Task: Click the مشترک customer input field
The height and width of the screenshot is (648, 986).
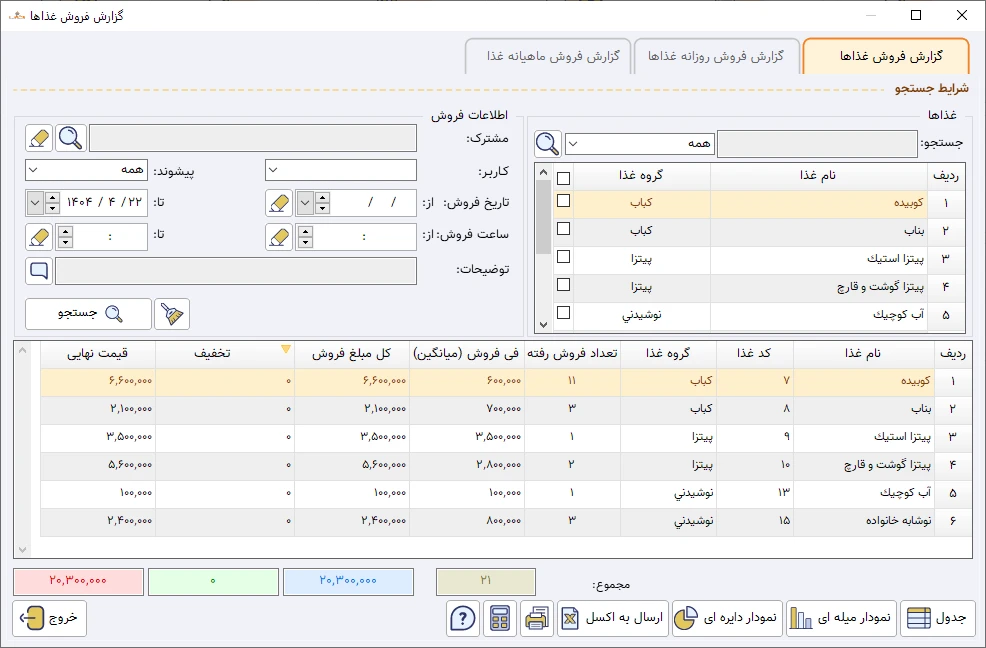Action: click(253, 138)
